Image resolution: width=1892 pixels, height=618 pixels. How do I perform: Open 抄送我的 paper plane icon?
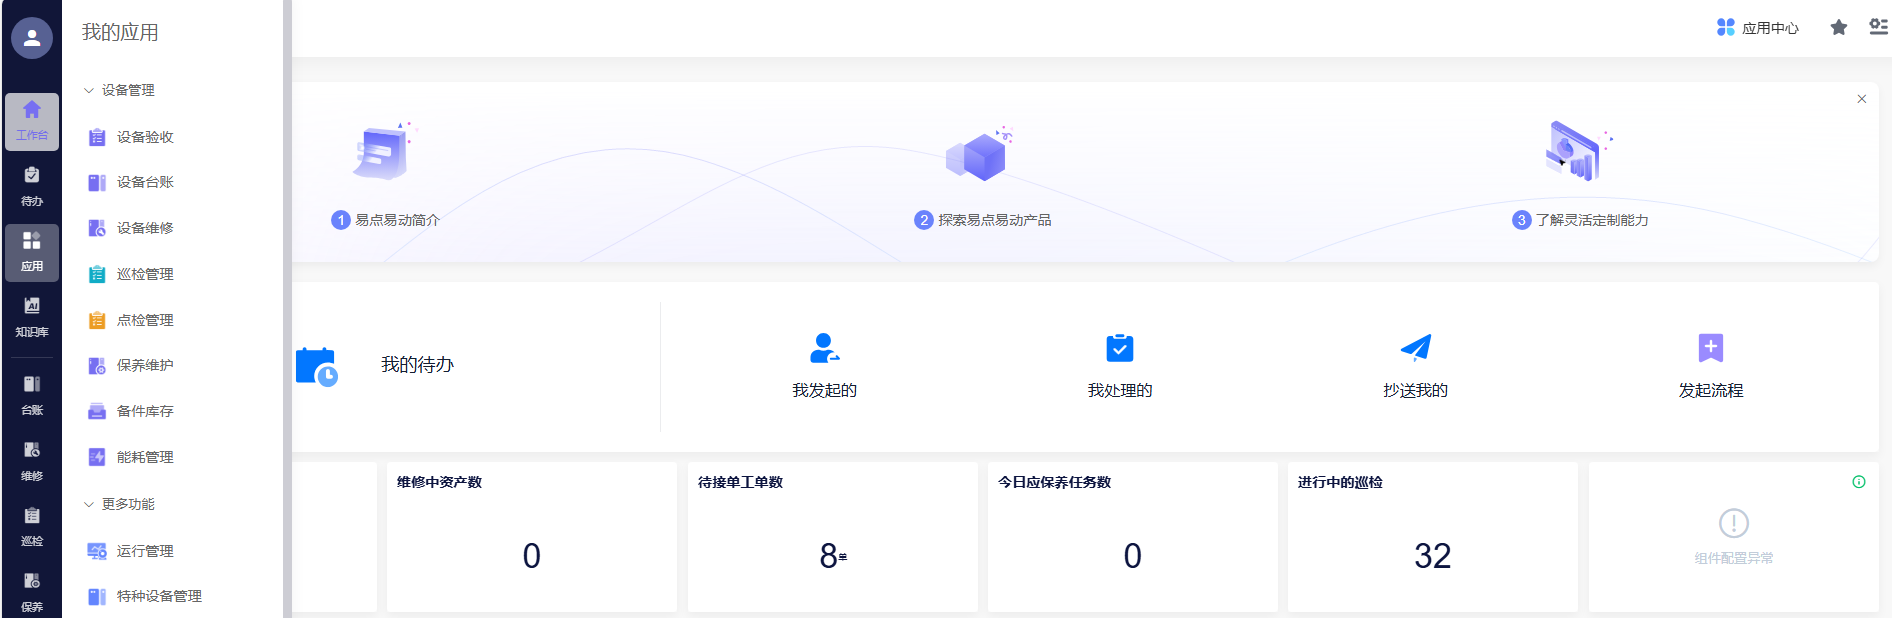click(x=1415, y=348)
